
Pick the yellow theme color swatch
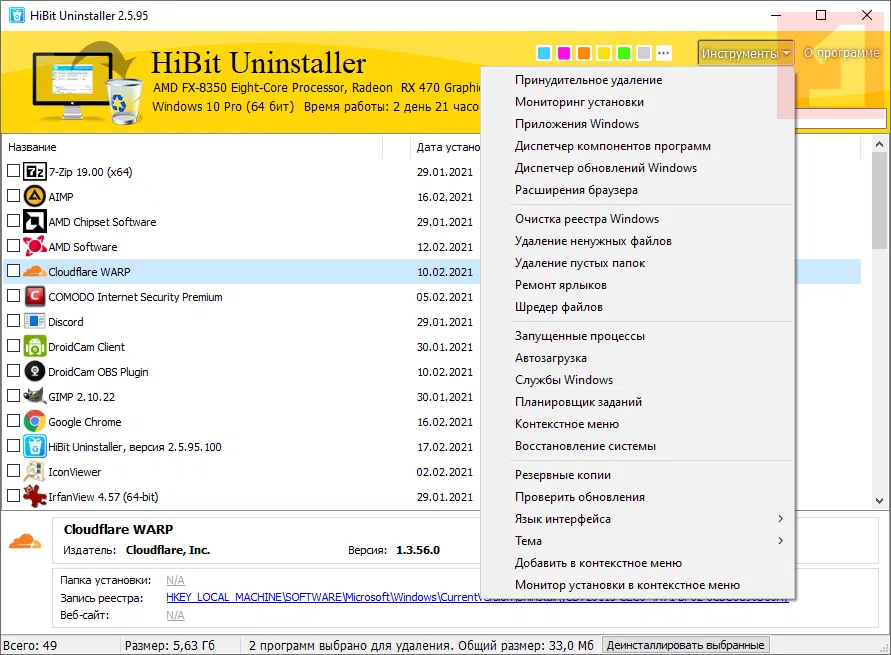click(604, 53)
